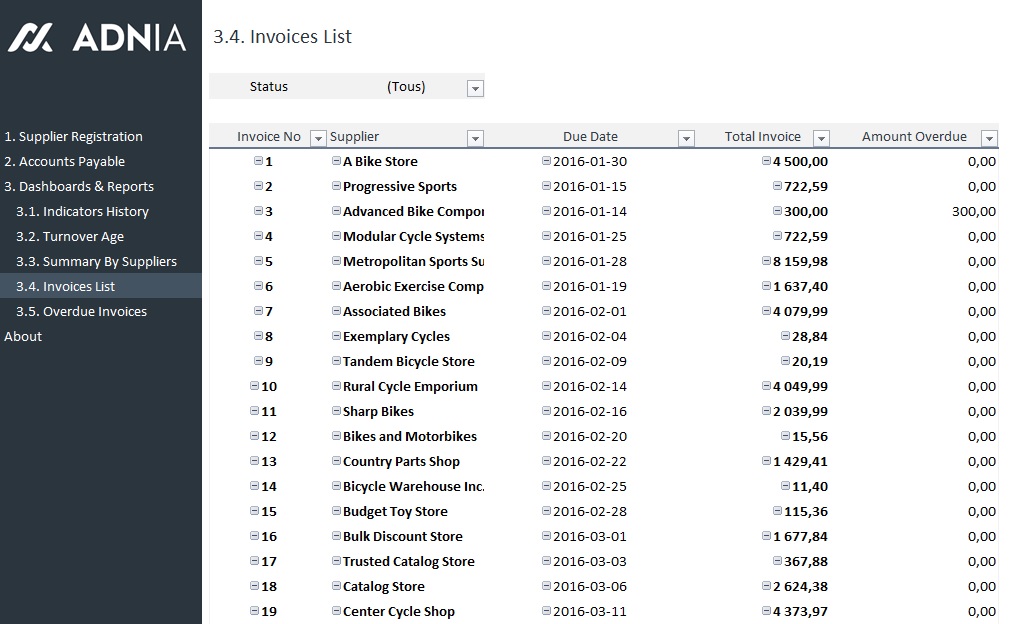Open the Due Date column filter

click(x=686, y=138)
